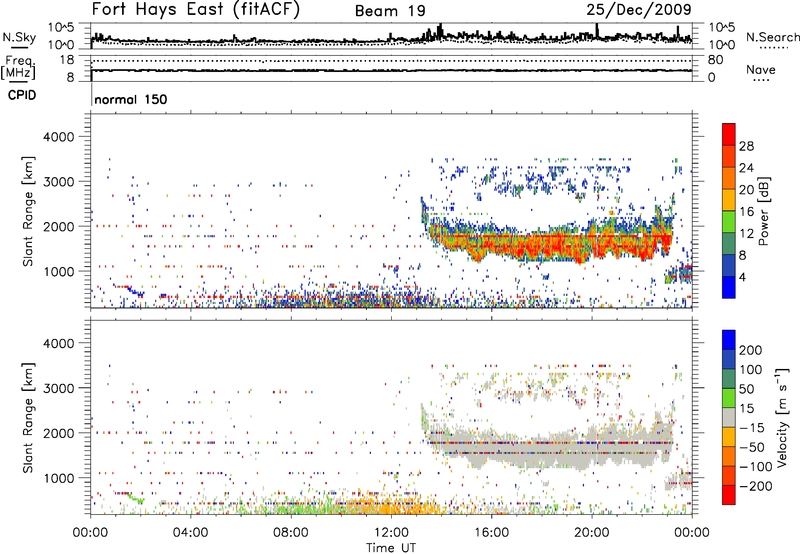Click the "4000" tick on power panel axis
The height and width of the screenshot is (554, 800).
click(59, 137)
